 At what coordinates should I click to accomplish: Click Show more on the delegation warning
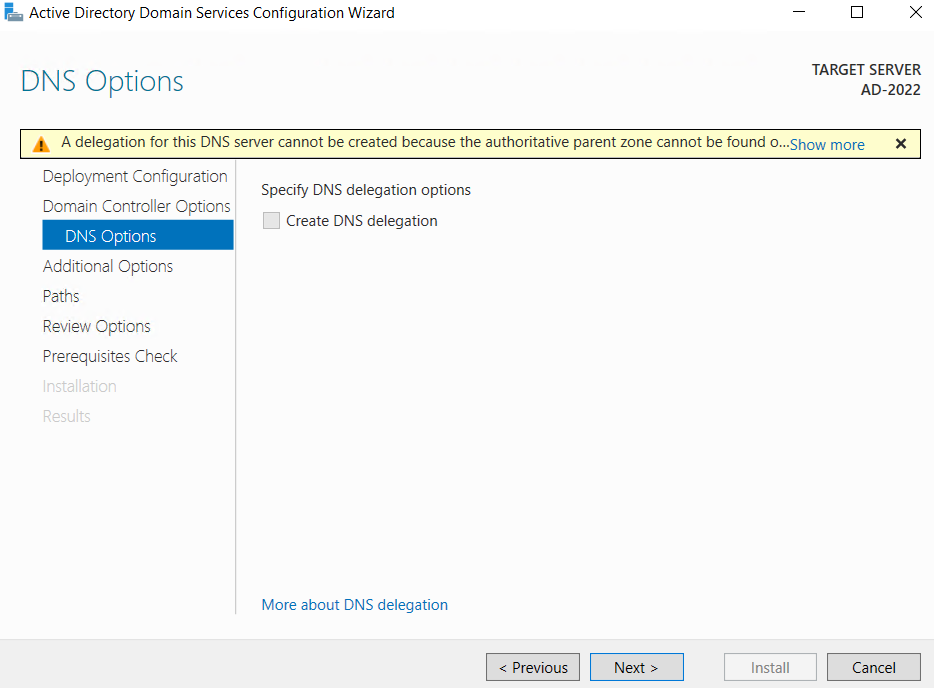[827, 144]
